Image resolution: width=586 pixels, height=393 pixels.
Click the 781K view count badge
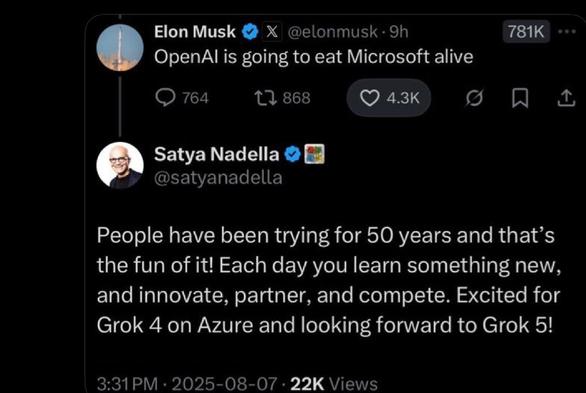pyautogui.click(x=526, y=32)
